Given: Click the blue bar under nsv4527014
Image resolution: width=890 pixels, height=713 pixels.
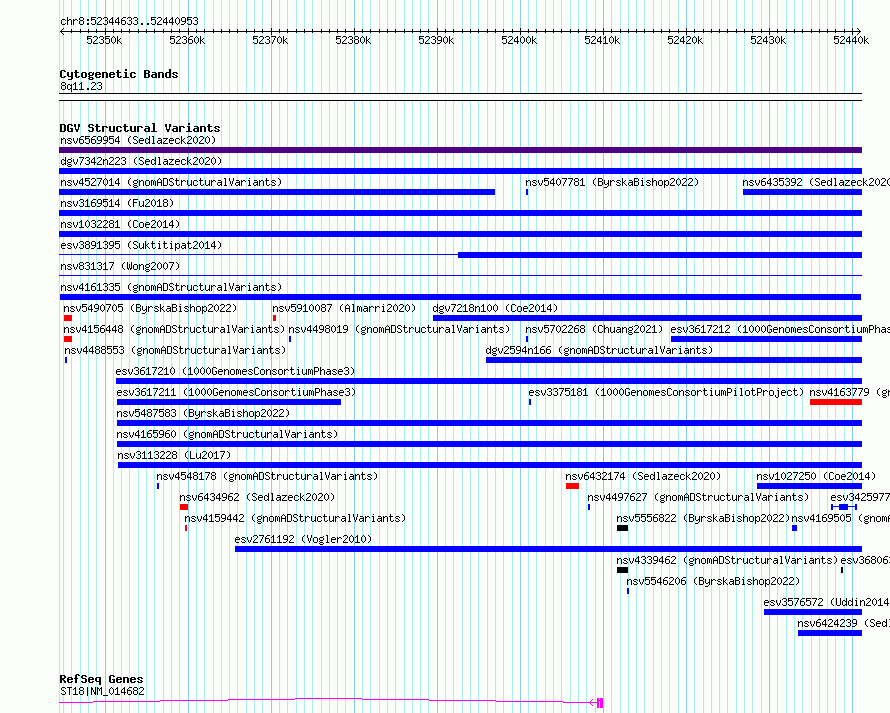Looking at the screenshot, I should [277, 192].
